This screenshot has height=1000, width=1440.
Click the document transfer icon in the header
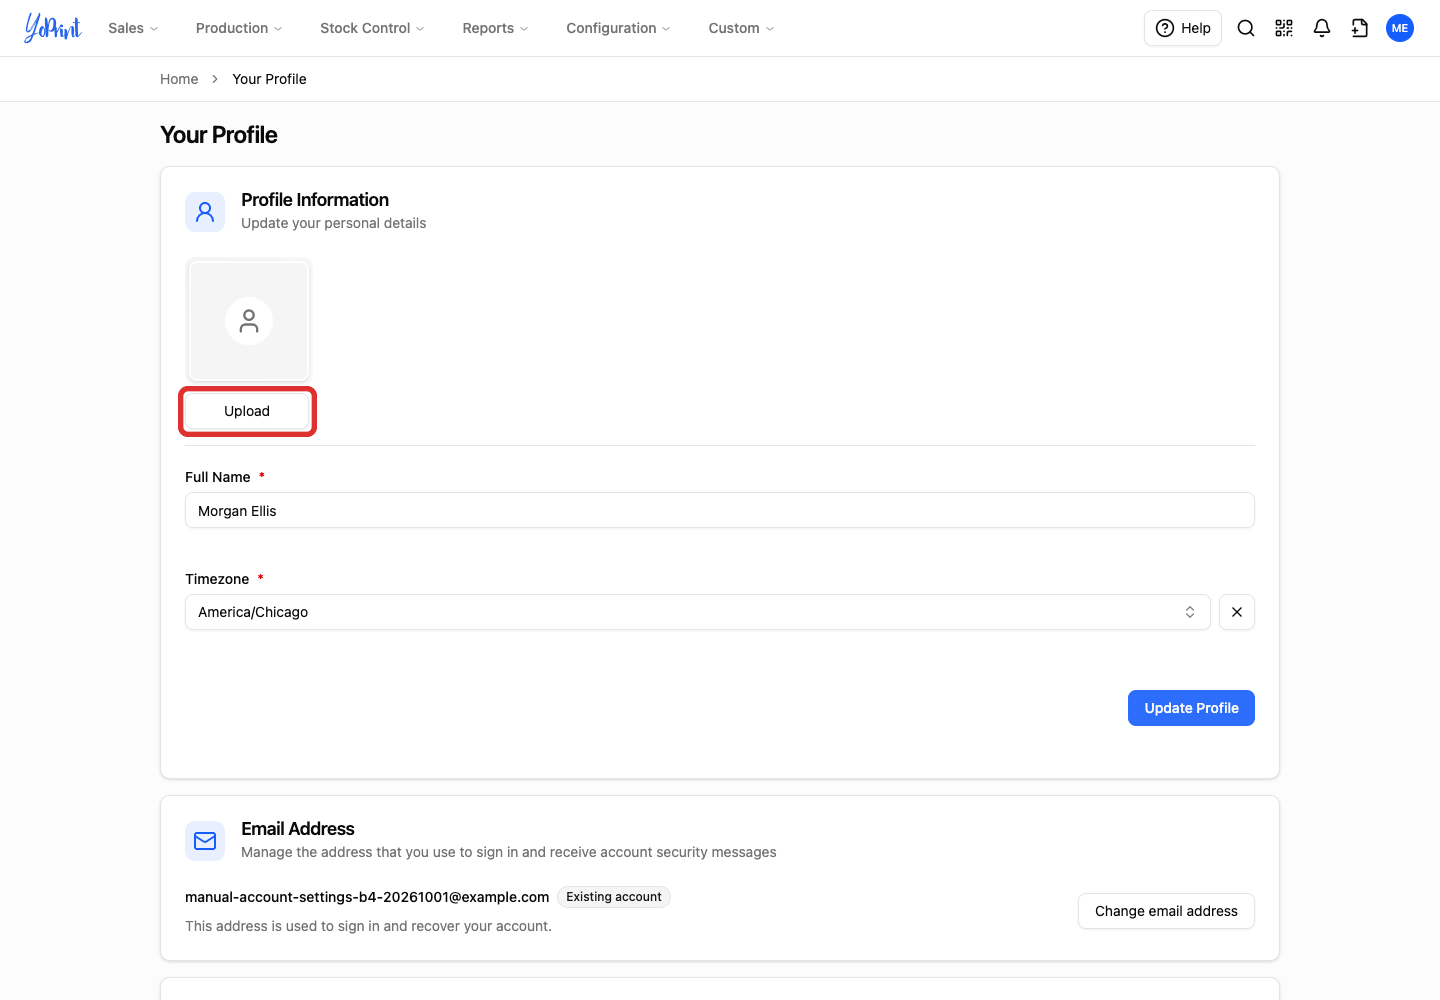pos(1360,28)
